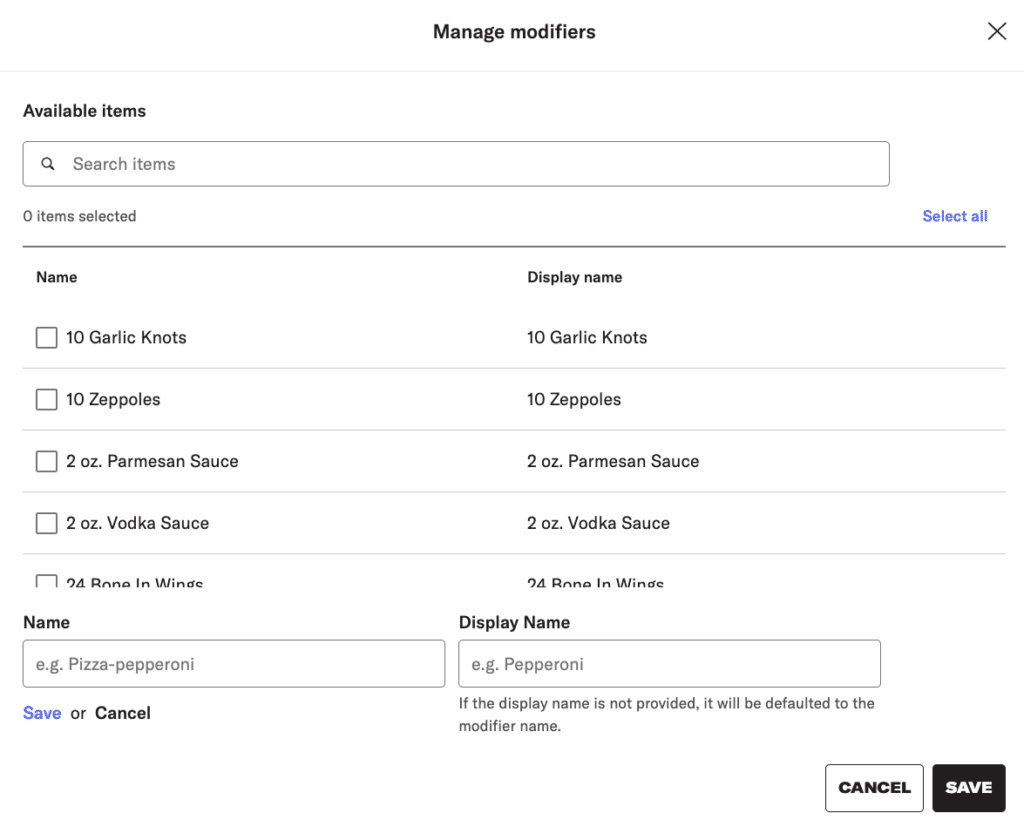Click the blue Save link below Name
Viewport: 1024px width, 820px height.
42,713
